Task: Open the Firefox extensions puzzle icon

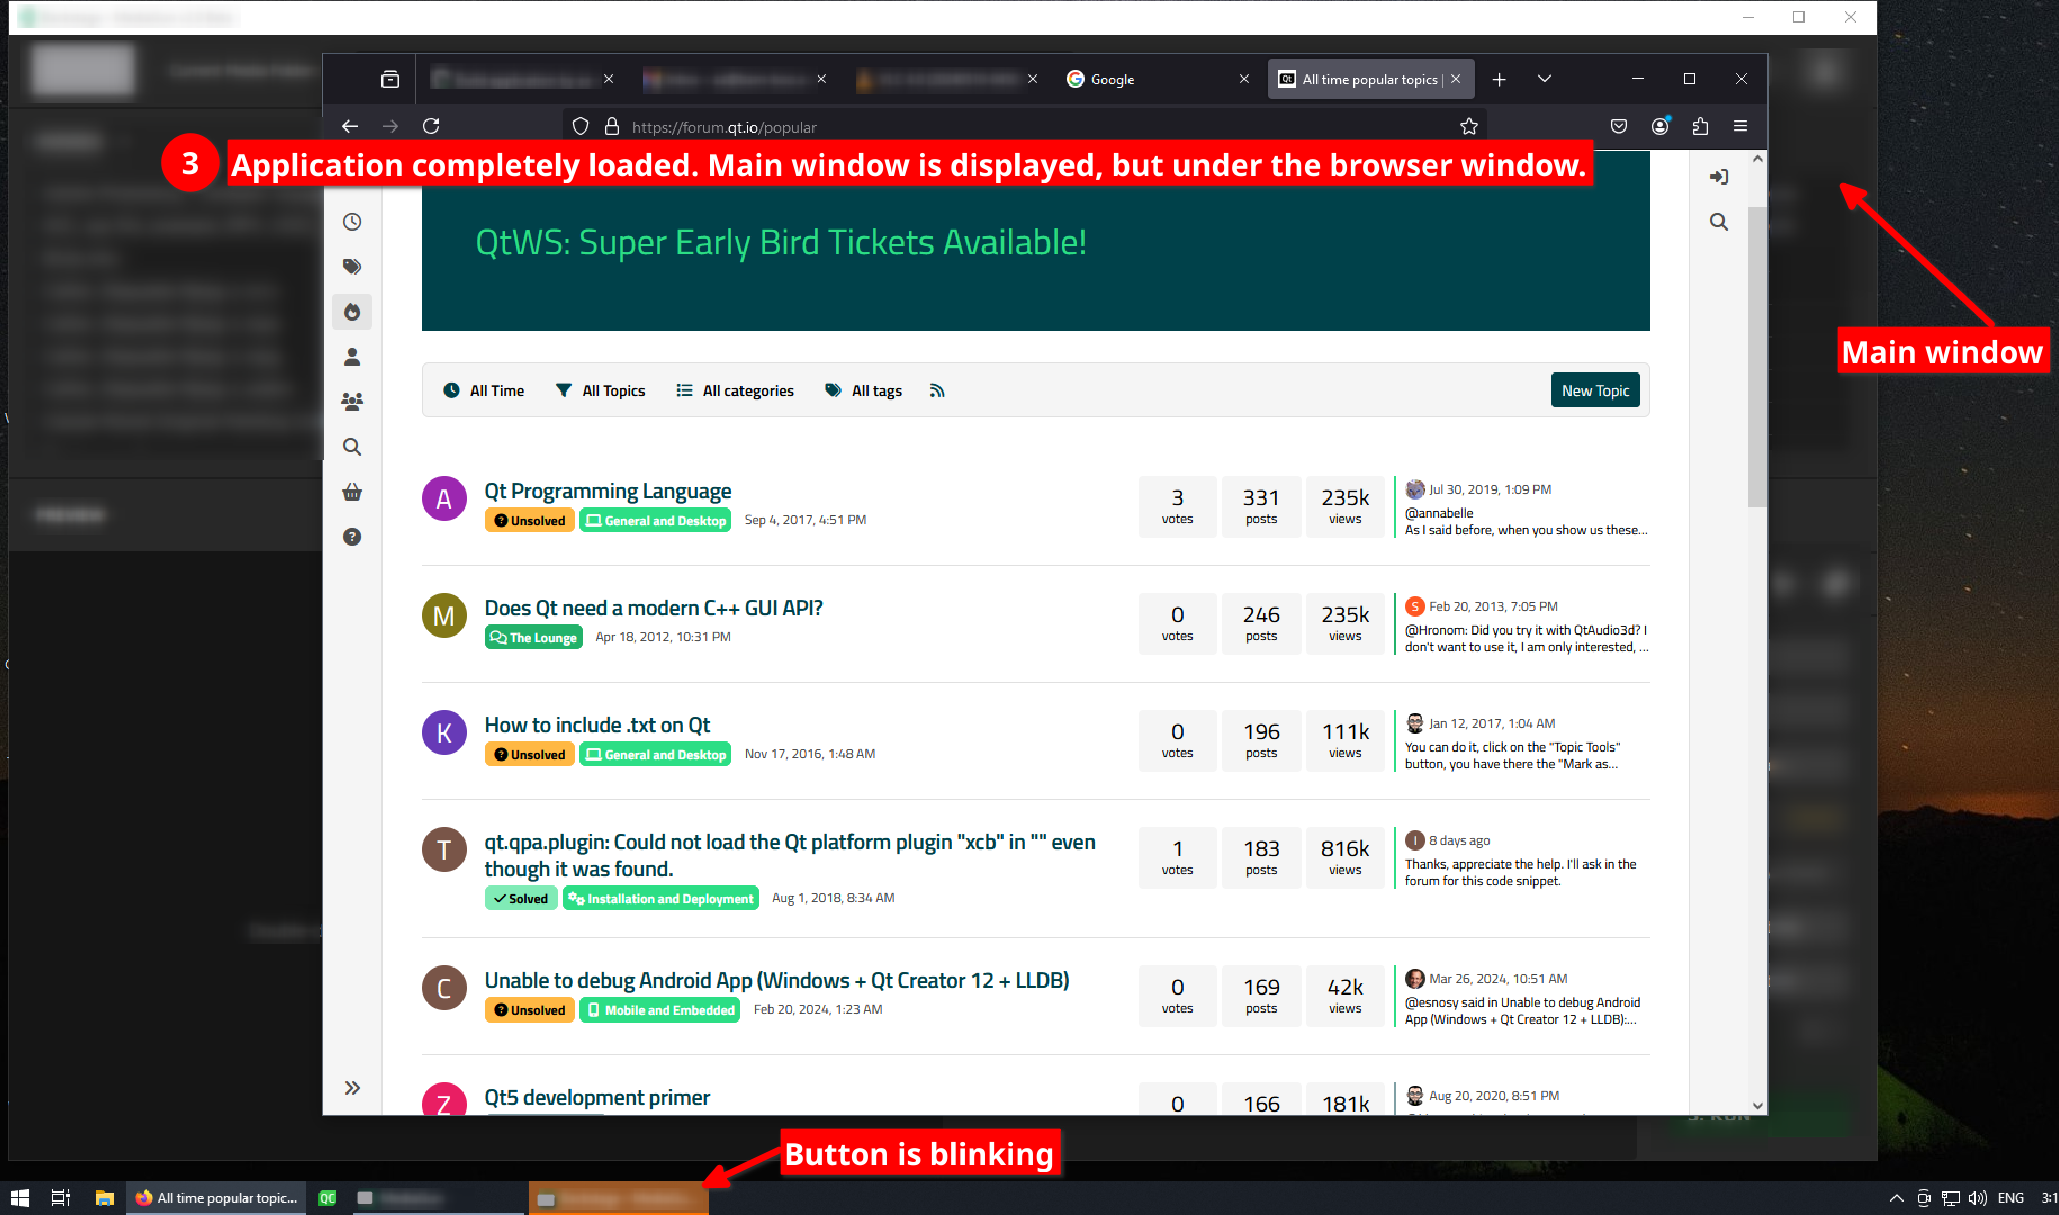Action: click(x=1700, y=126)
